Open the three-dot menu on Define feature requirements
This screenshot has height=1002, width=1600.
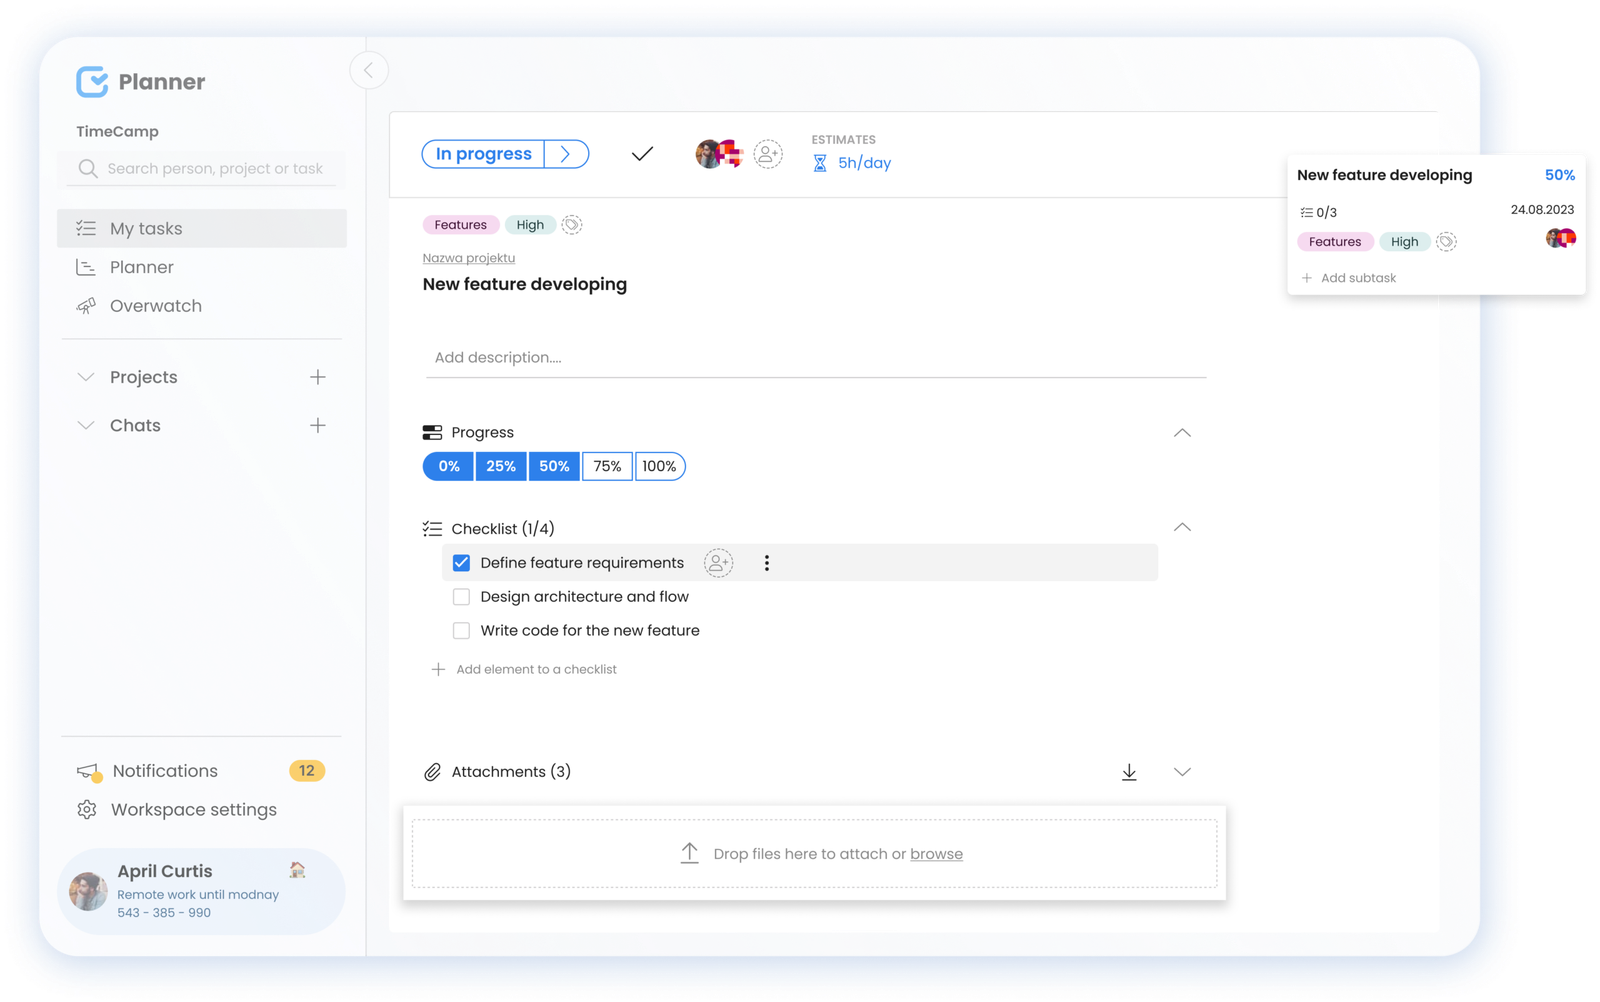pos(766,563)
